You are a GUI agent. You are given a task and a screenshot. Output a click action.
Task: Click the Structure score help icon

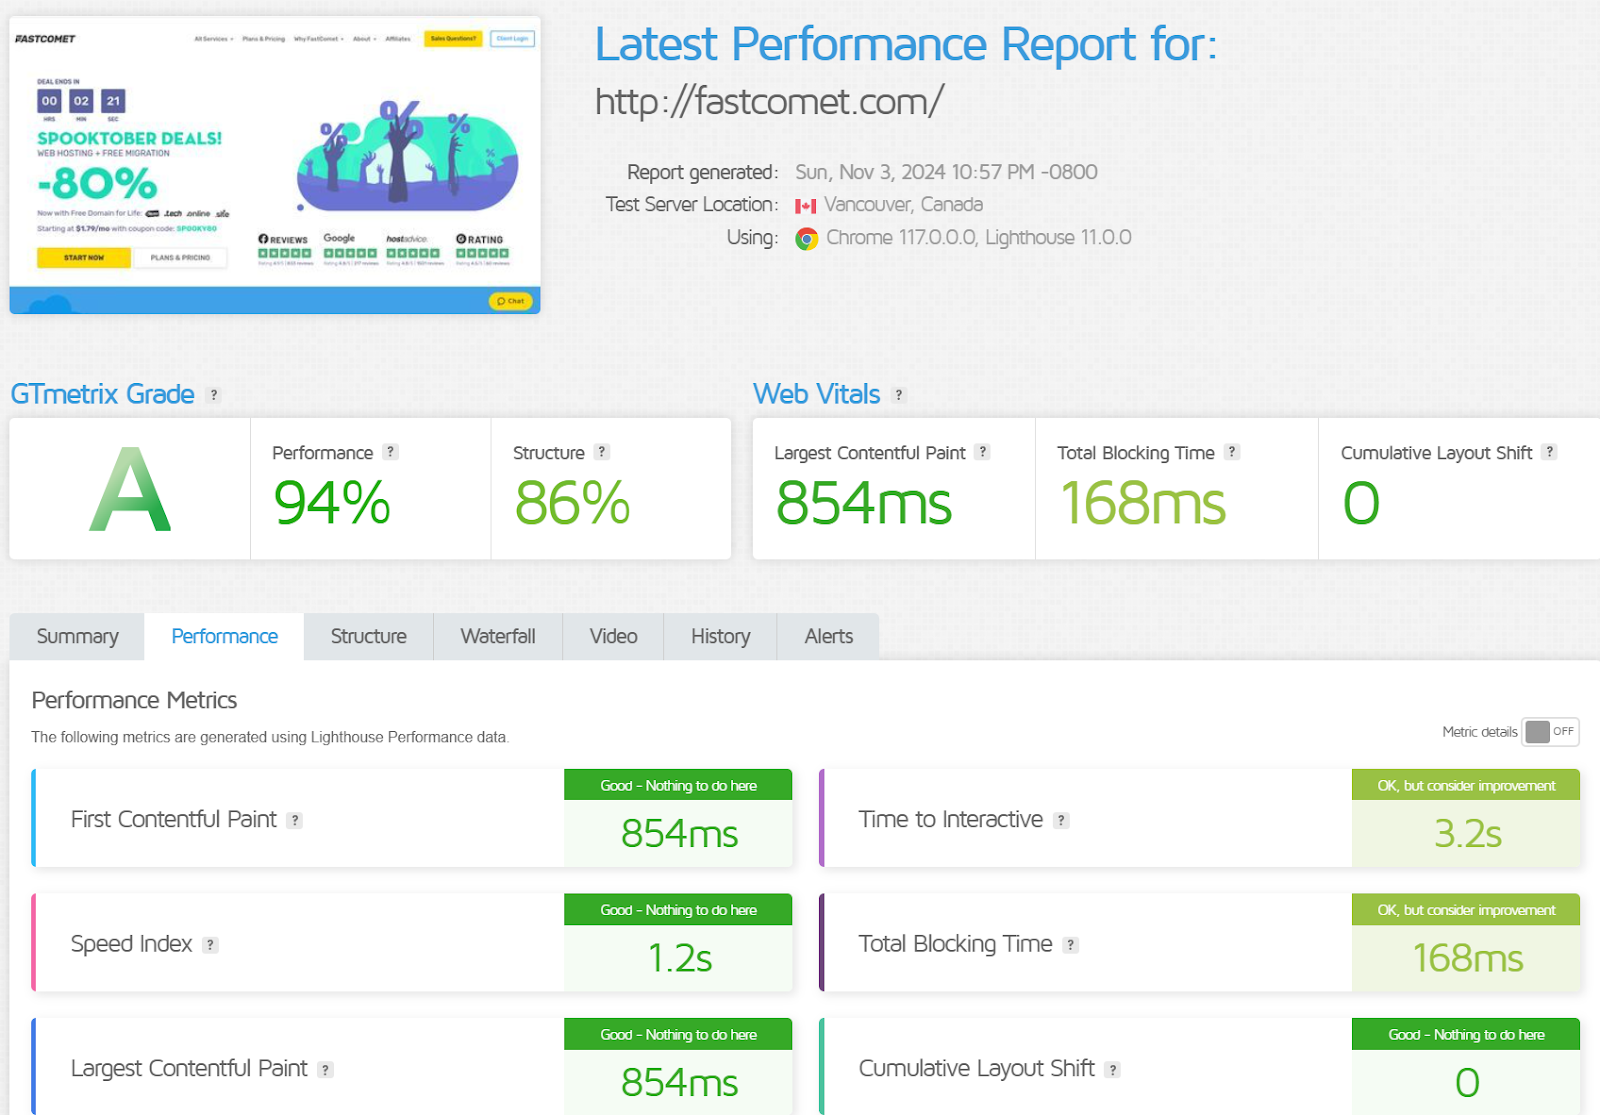point(601,452)
